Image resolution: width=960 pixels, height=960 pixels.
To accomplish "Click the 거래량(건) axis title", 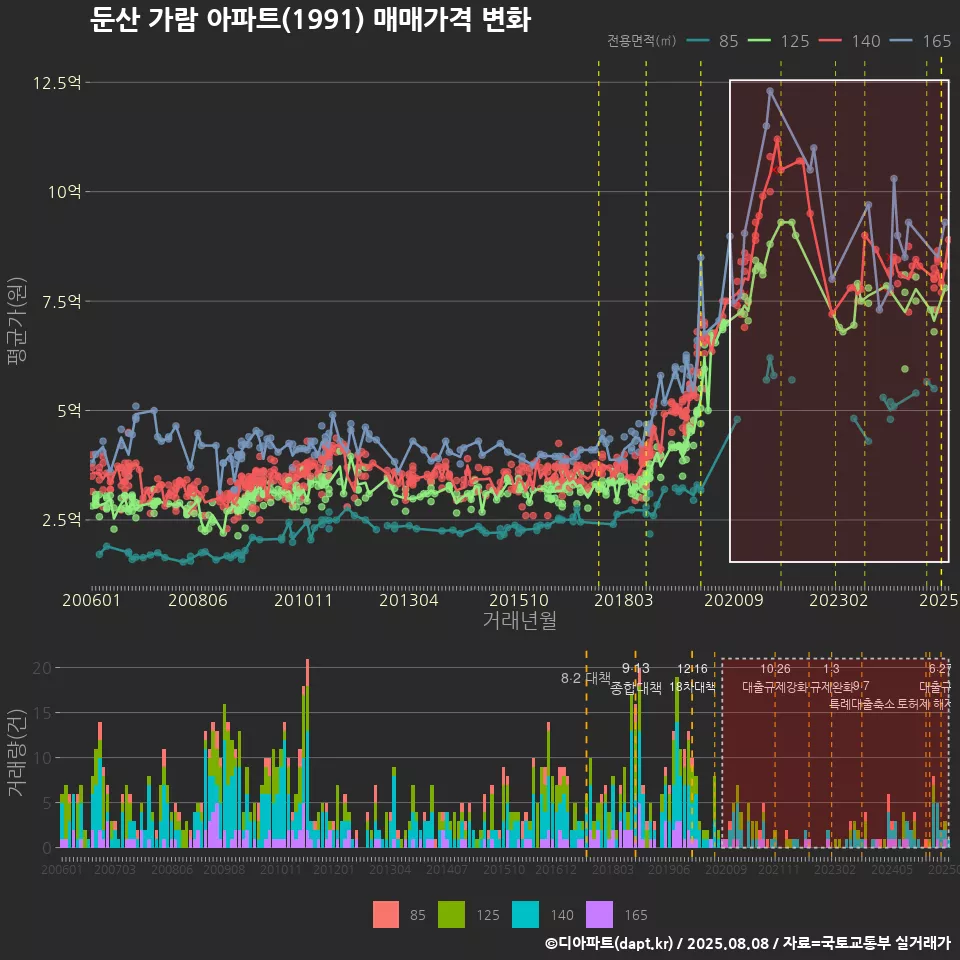I will coord(17,752).
